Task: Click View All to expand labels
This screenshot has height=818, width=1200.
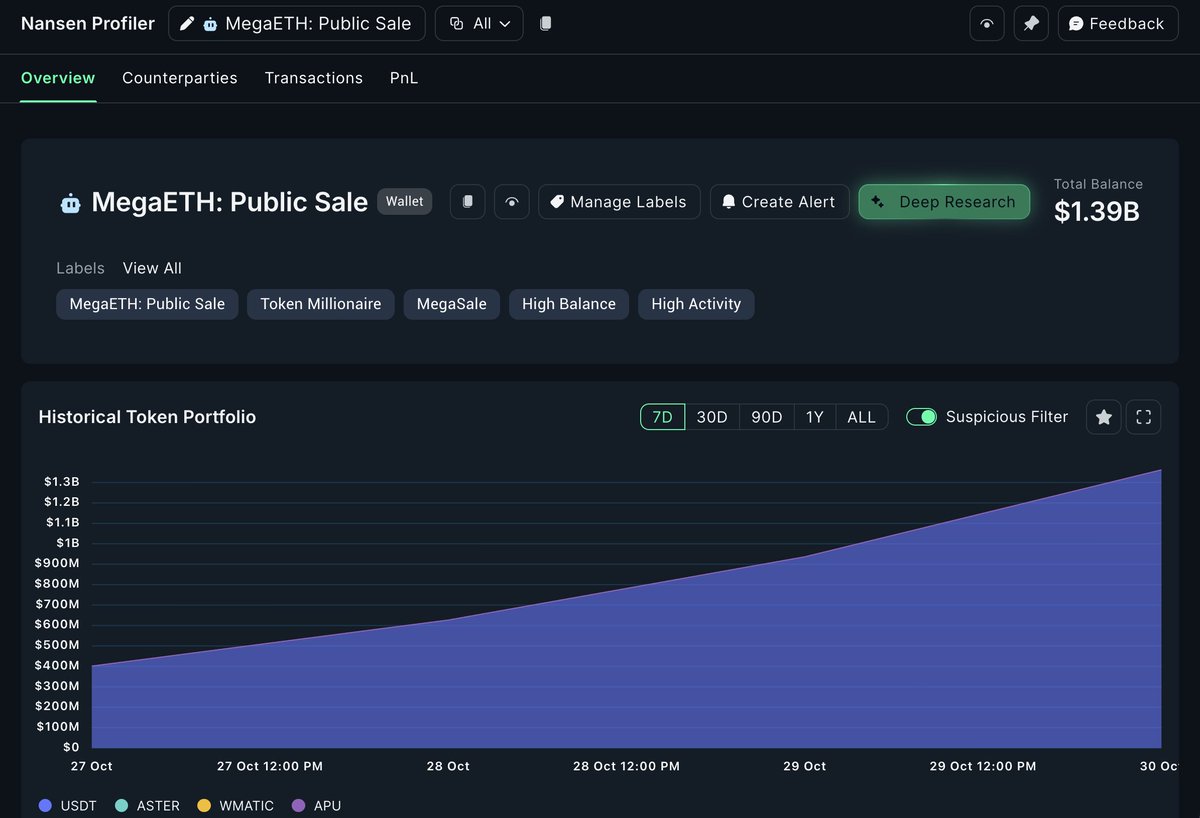Action: pyautogui.click(x=151, y=268)
